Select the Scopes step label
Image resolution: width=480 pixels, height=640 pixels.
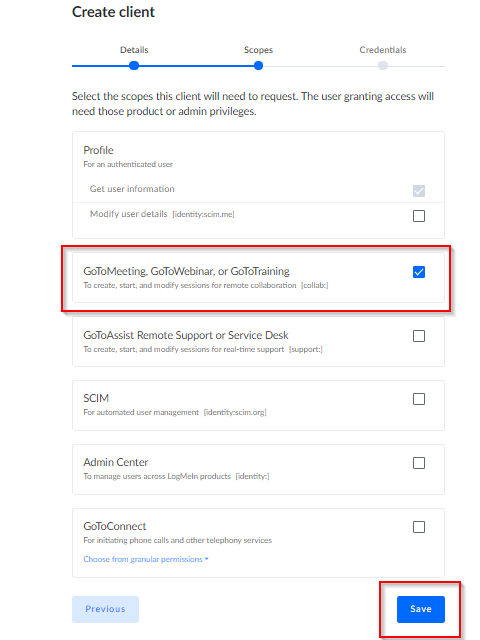click(x=258, y=50)
